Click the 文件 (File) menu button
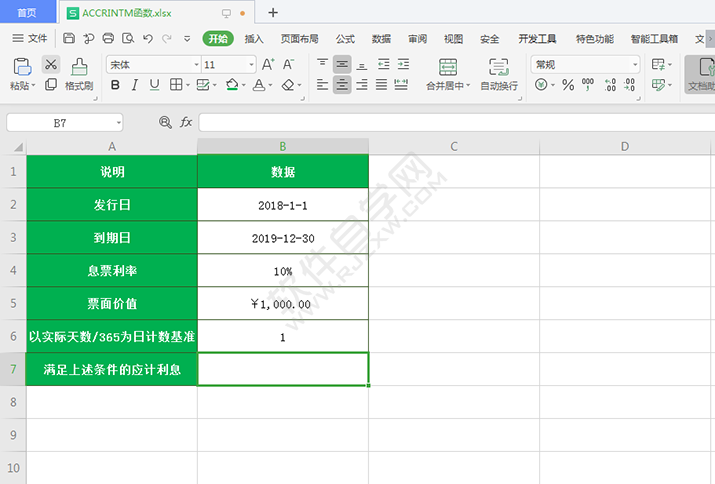This screenshot has height=484, width=715. (x=30, y=39)
